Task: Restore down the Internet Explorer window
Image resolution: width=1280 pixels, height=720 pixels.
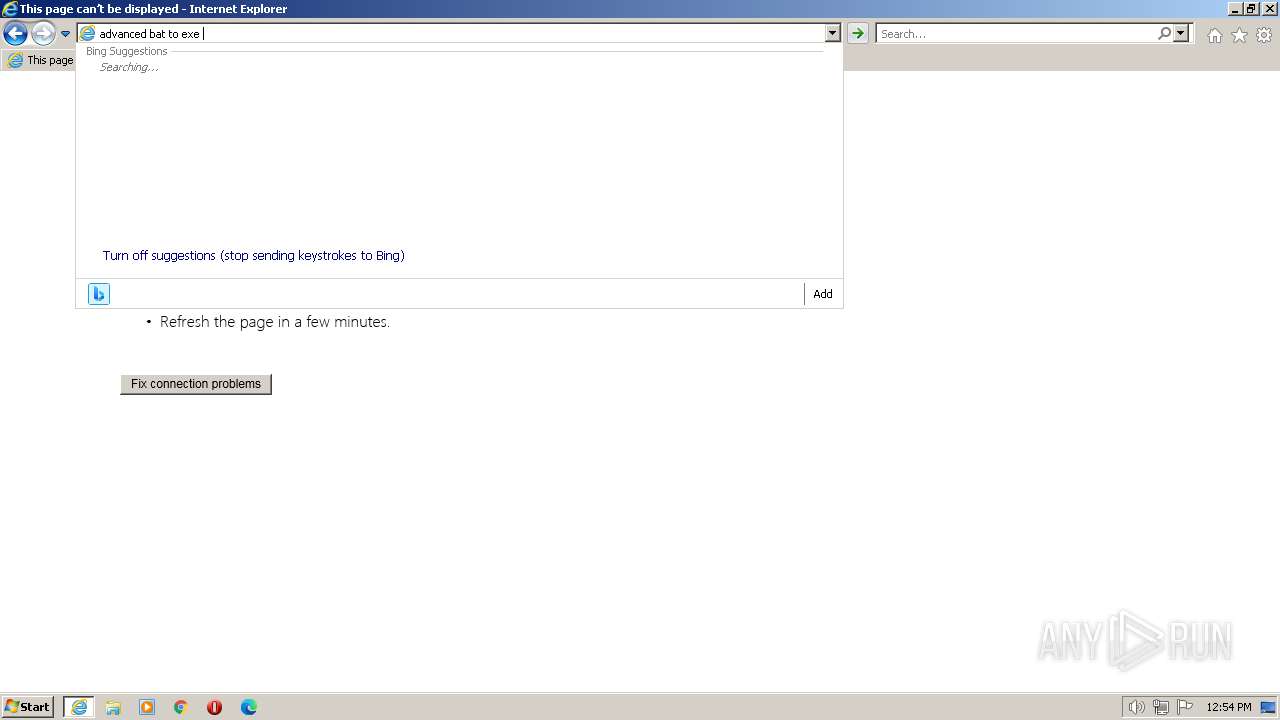Action: click(x=1251, y=8)
